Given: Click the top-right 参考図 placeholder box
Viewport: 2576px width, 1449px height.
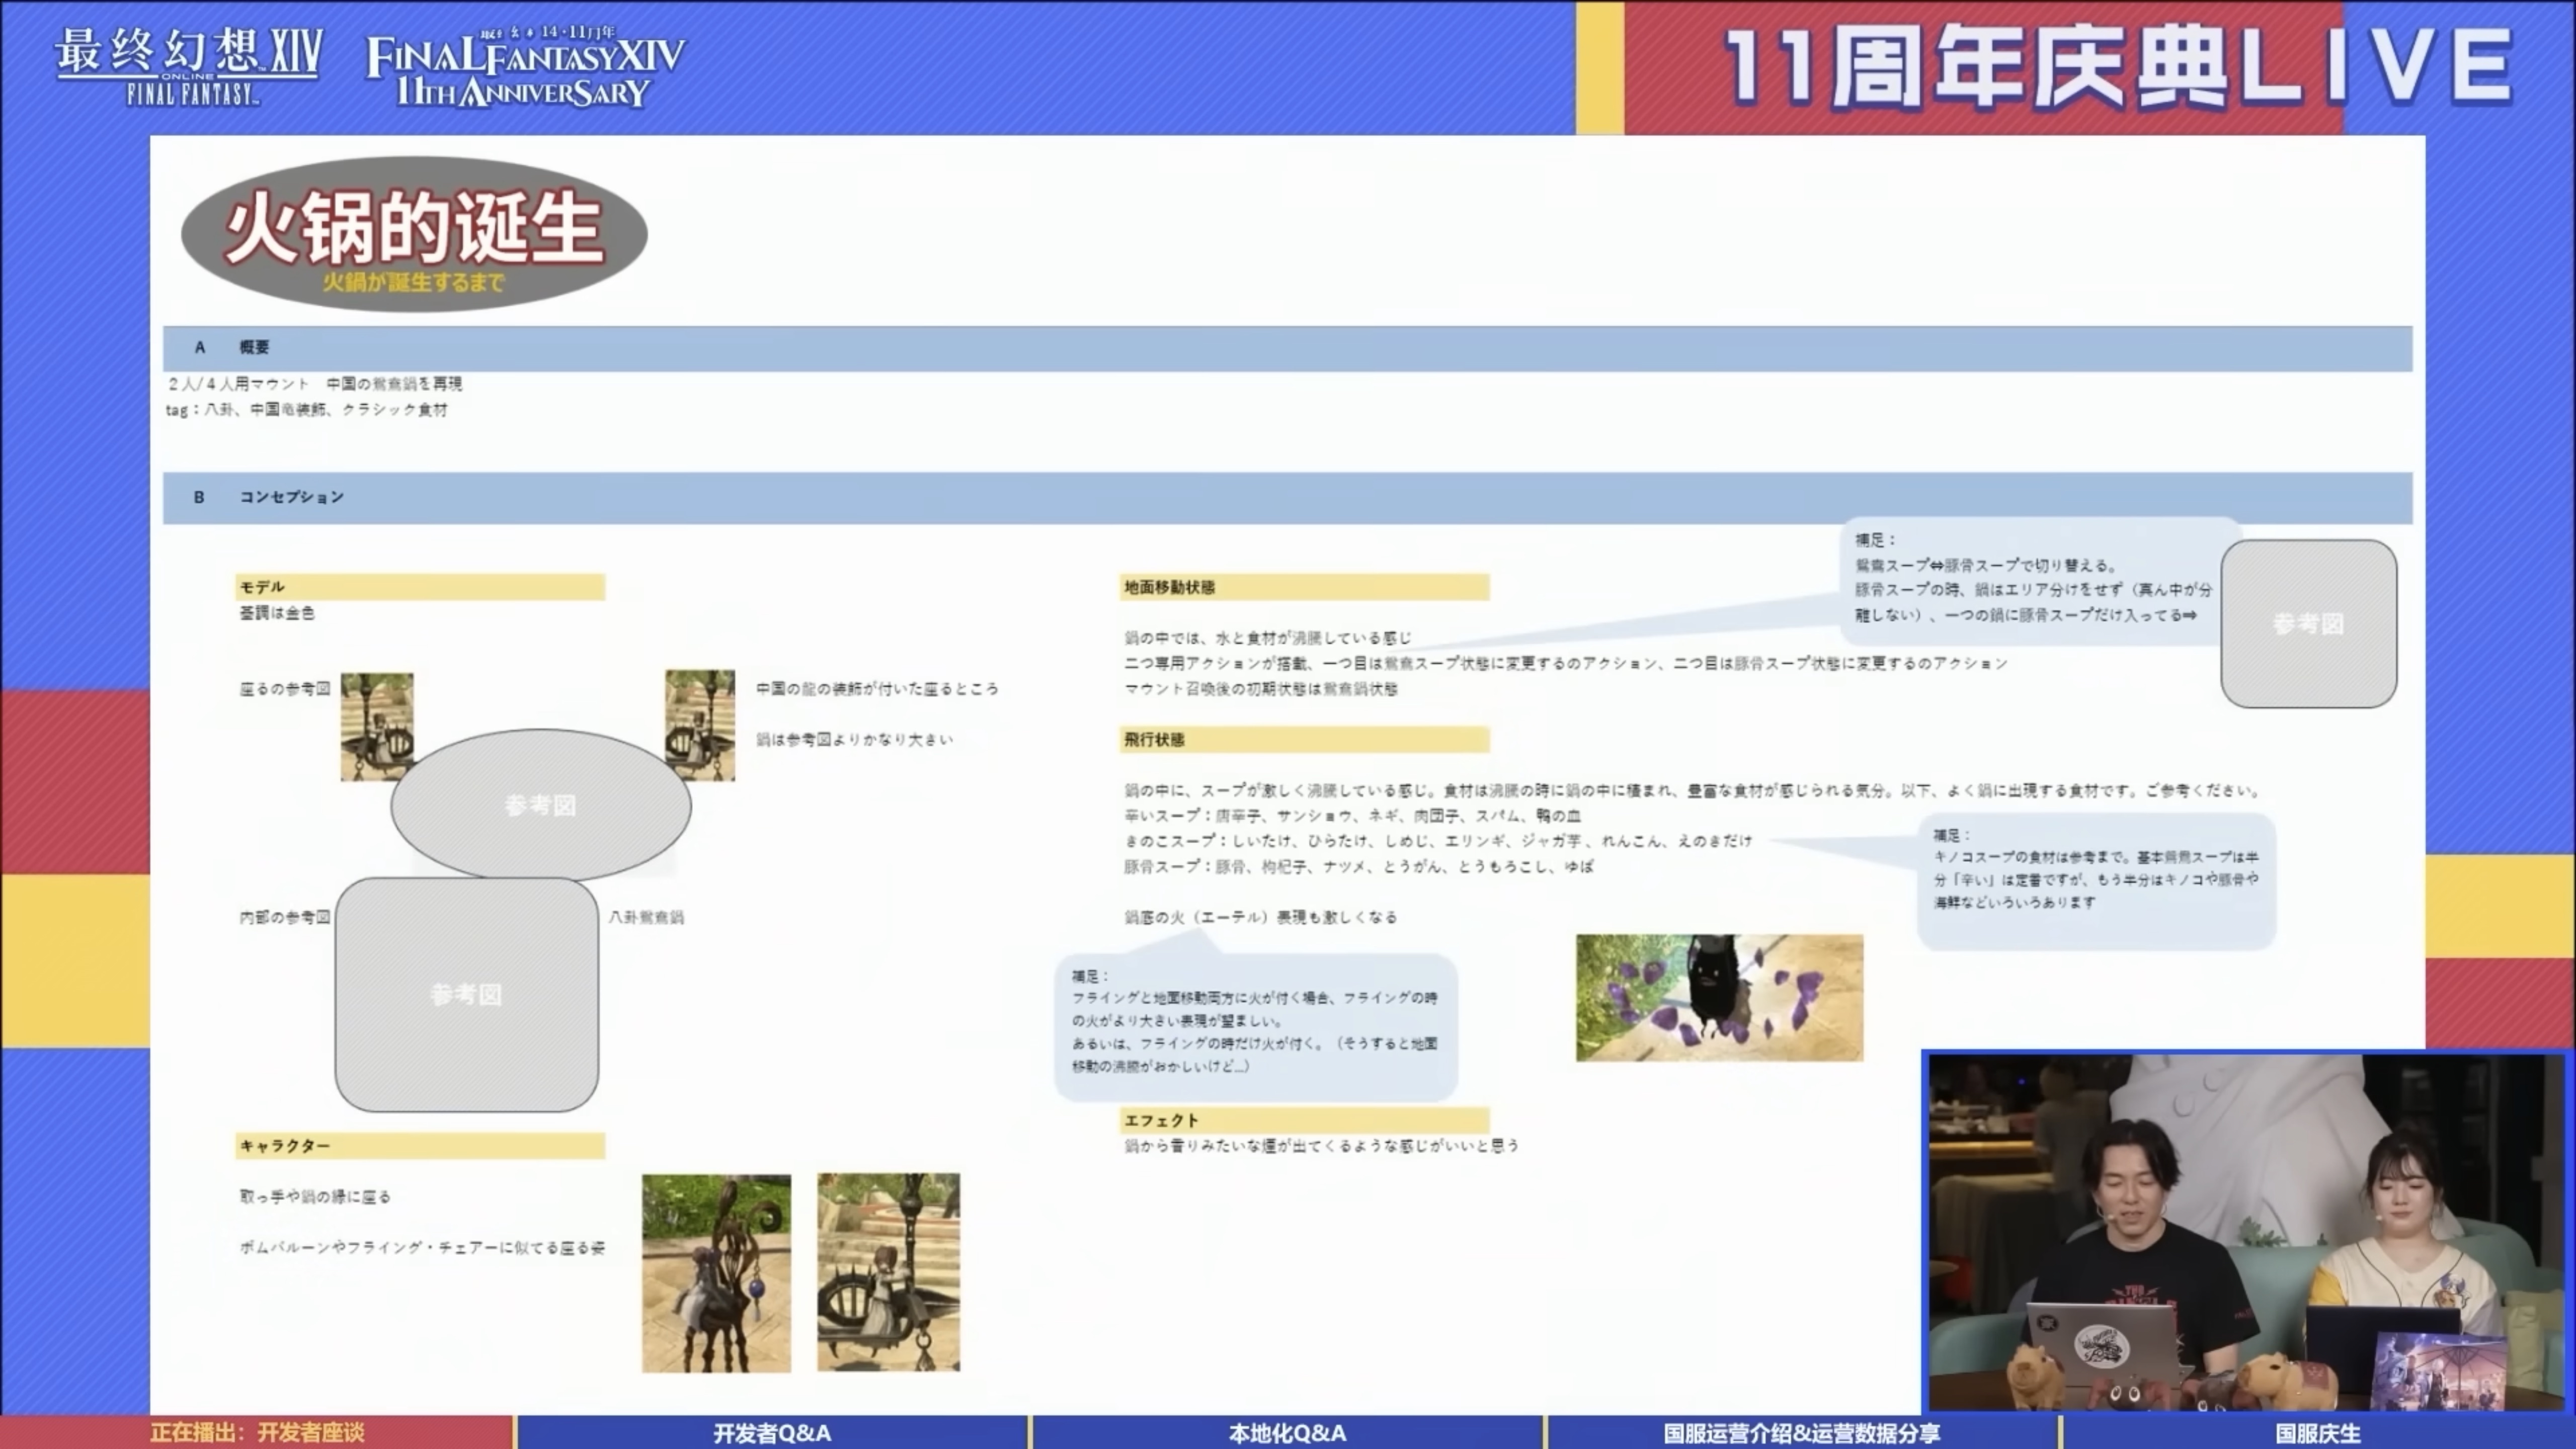Looking at the screenshot, I should pyautogui.click(x=2308, y=624).
